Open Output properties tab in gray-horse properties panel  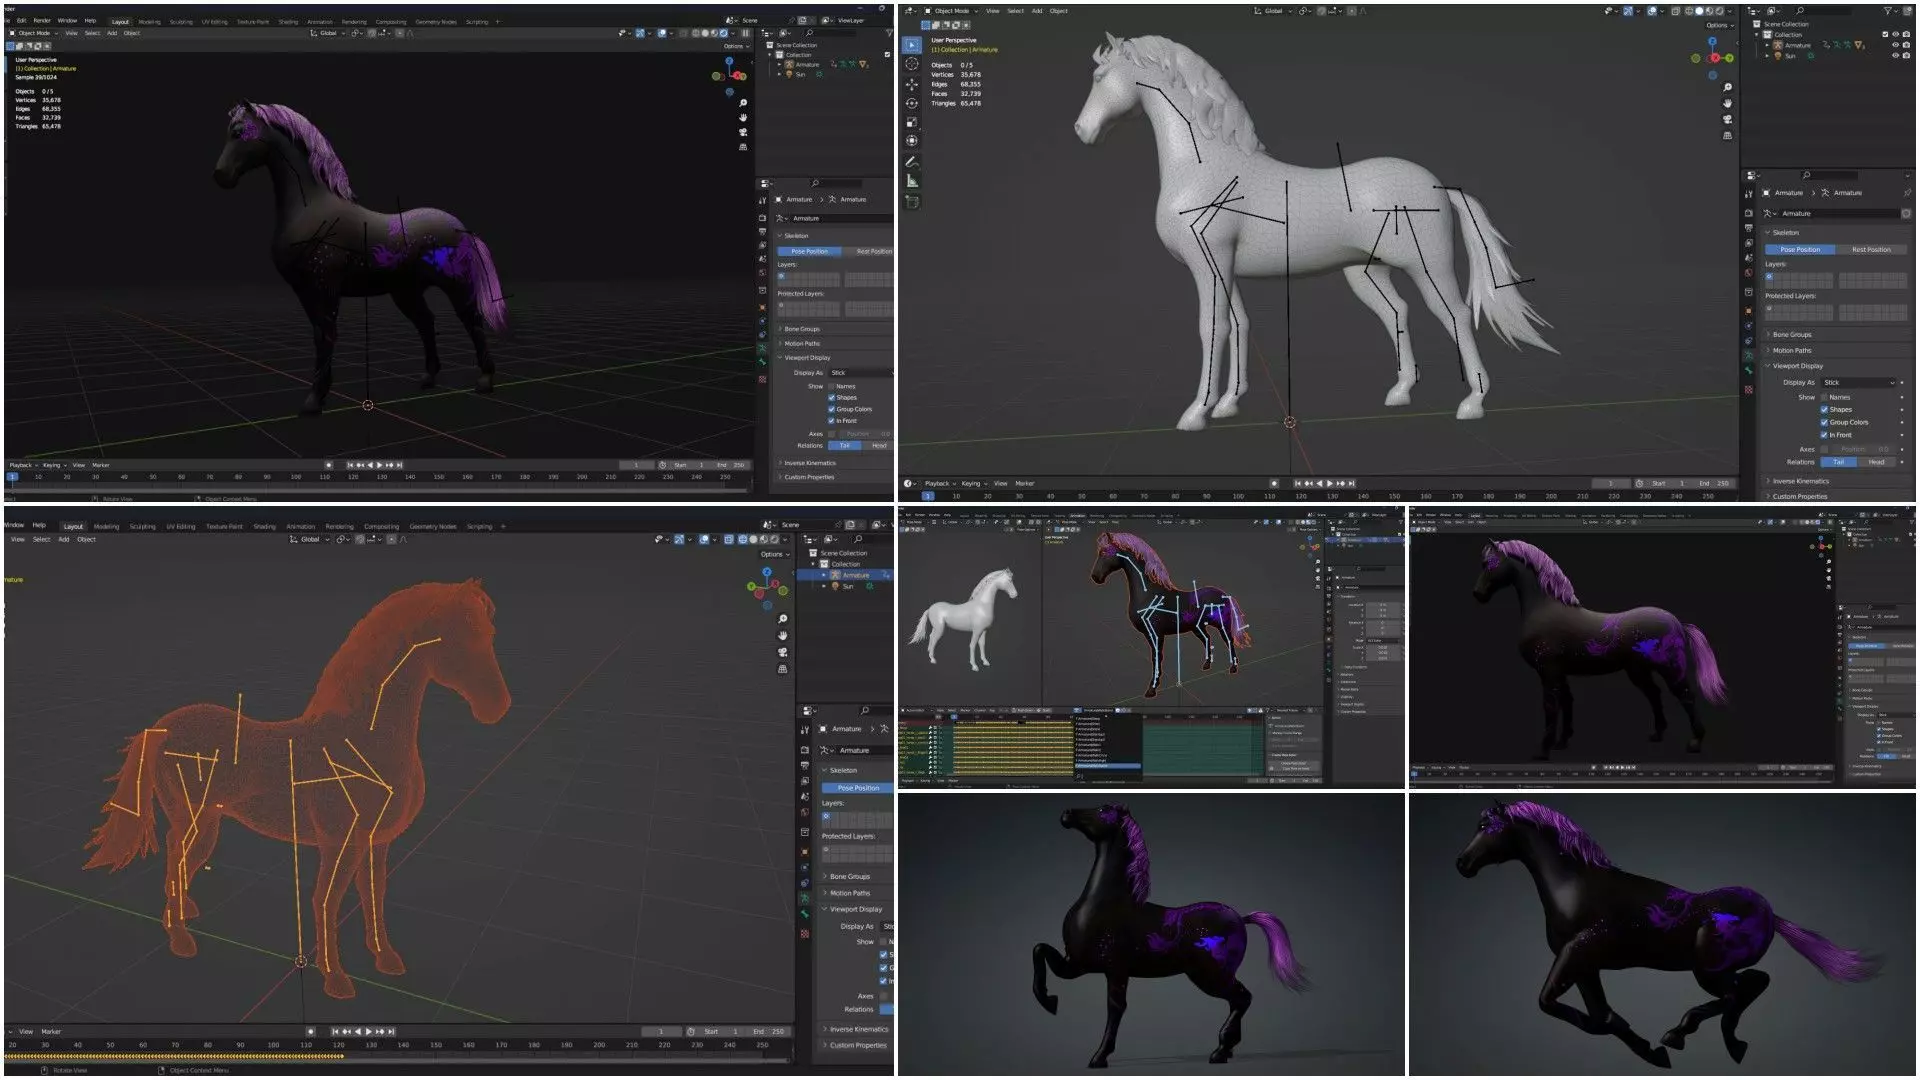(1748, 228)
